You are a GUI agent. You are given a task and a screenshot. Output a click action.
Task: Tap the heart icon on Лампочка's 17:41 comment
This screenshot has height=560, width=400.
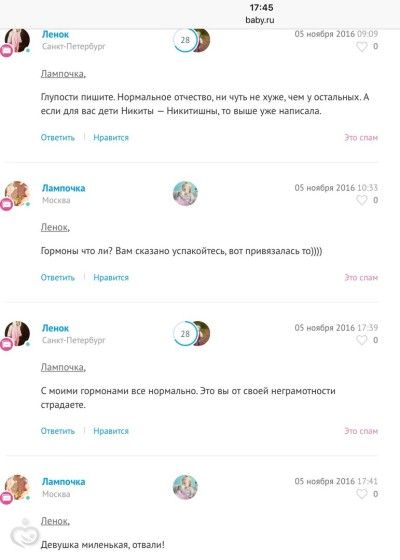coord(362,494)
